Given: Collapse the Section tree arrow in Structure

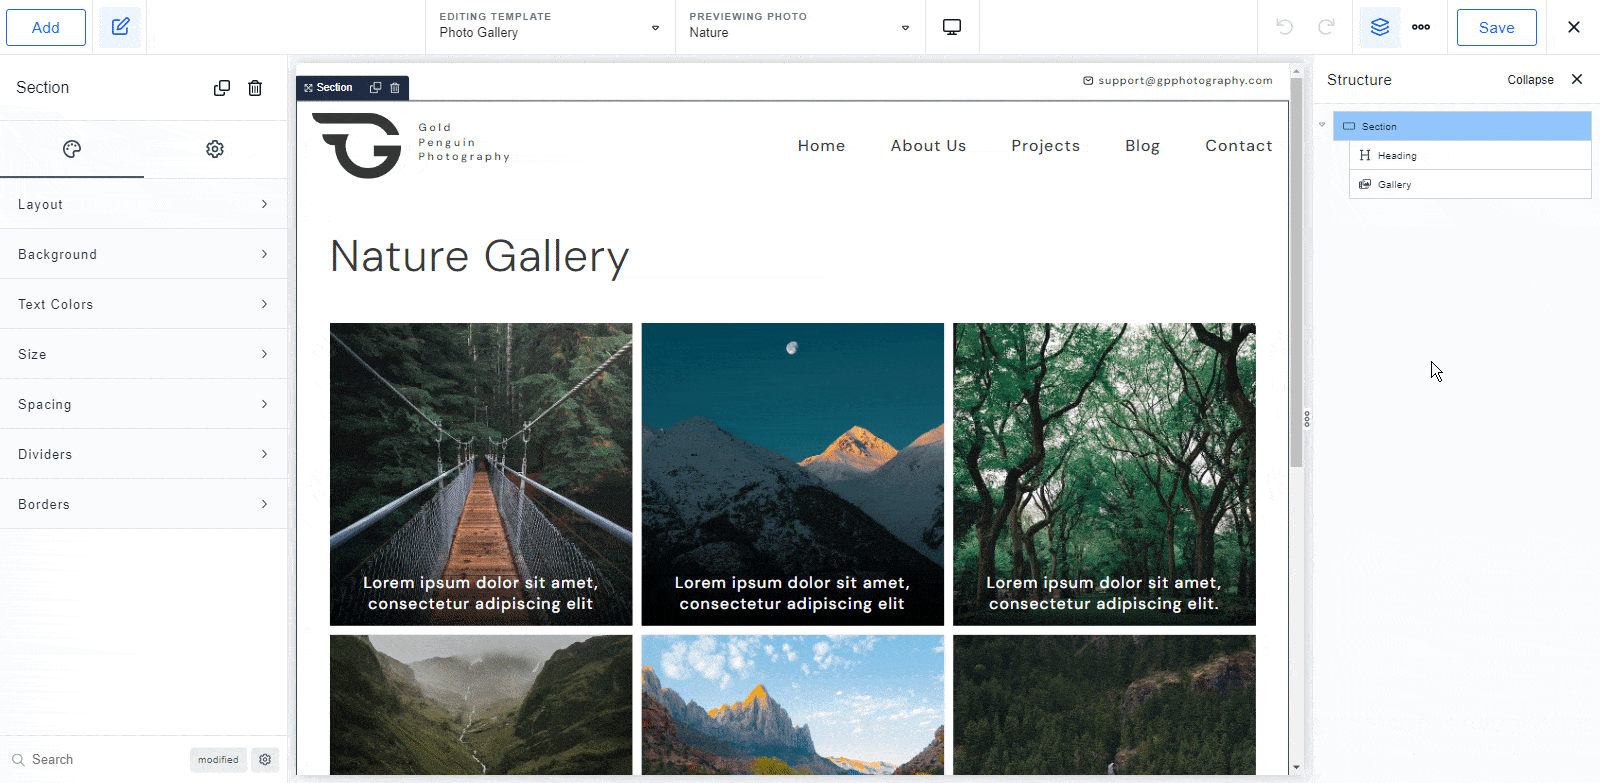Looking at the screenshot, I should [x=1322, y=126].
